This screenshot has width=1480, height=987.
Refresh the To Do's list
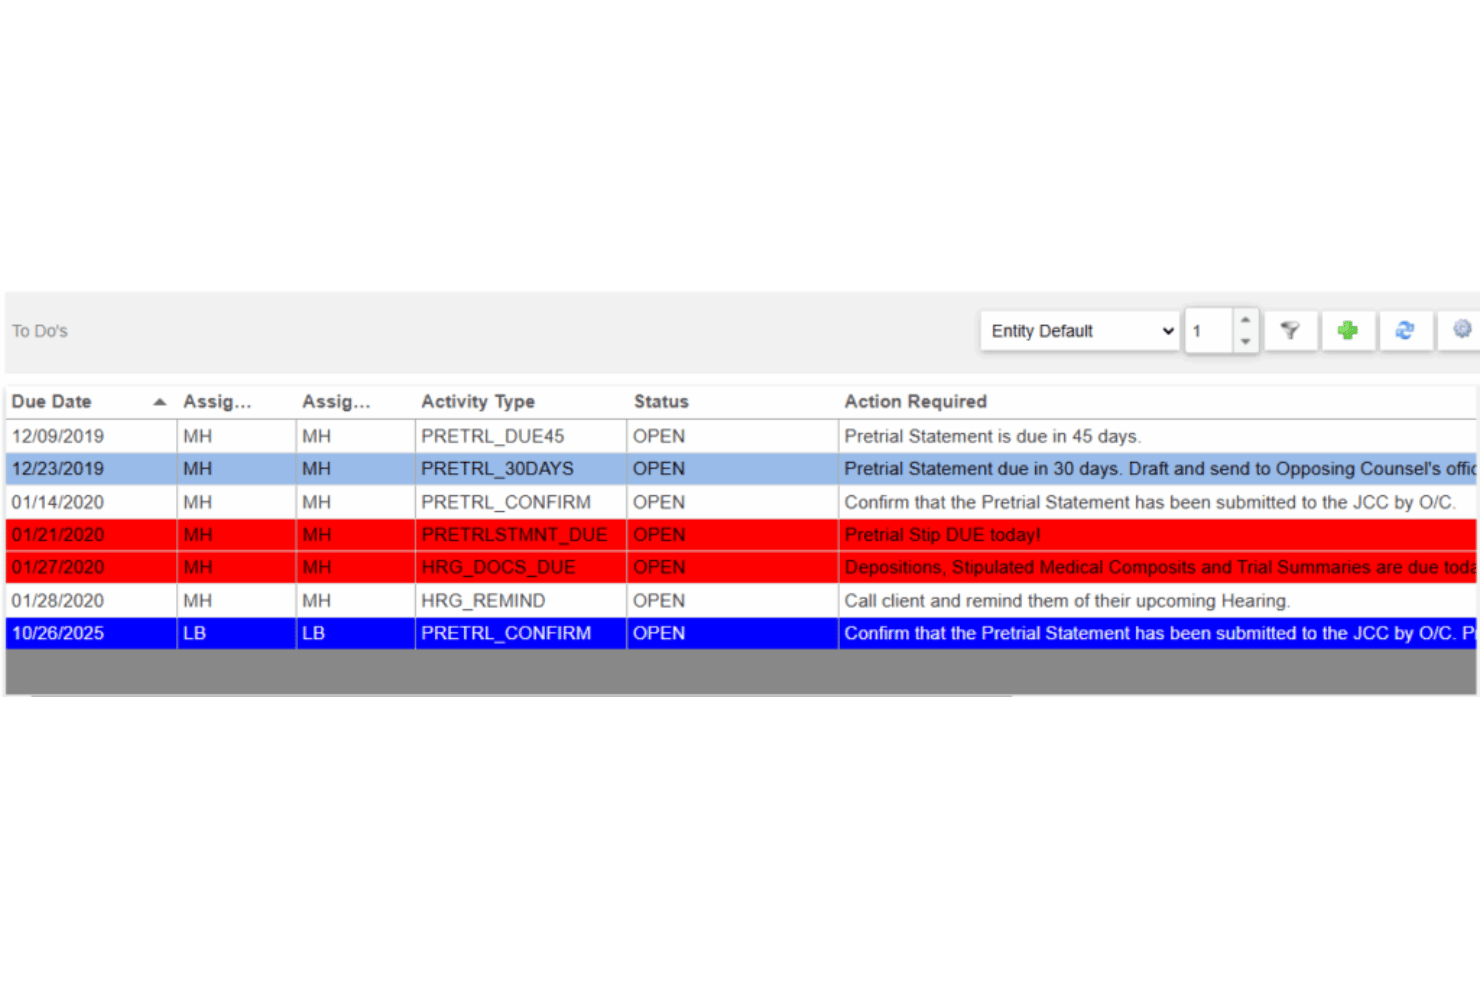[x=1405, y=330]
